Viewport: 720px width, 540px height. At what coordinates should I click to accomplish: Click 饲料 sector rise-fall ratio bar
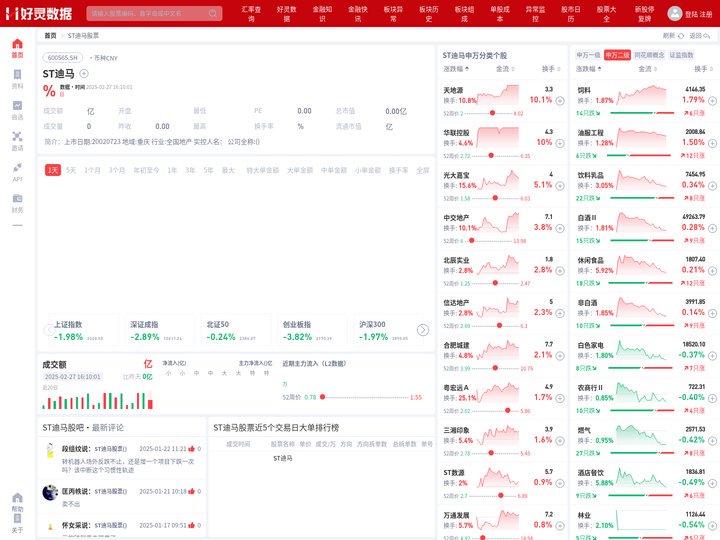click(642, 112)
